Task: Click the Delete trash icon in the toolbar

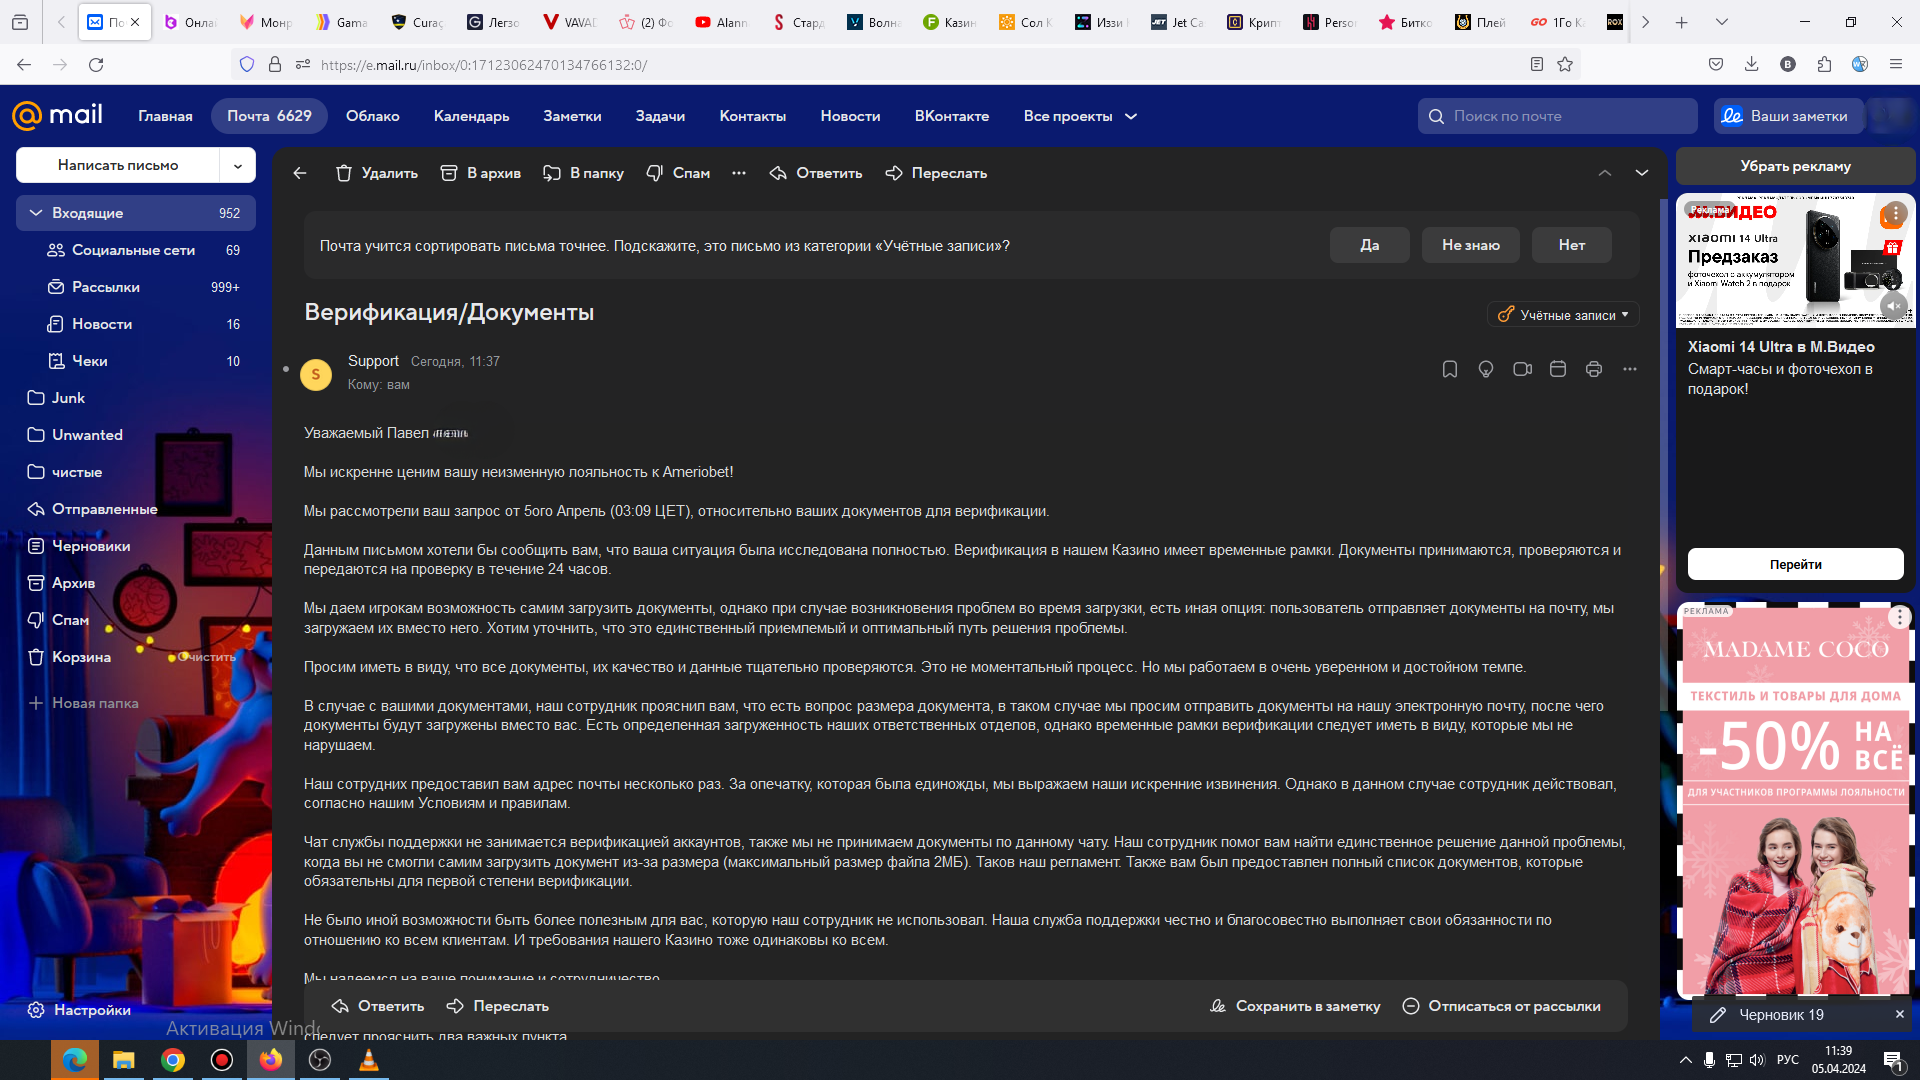Action: (344, 173)
